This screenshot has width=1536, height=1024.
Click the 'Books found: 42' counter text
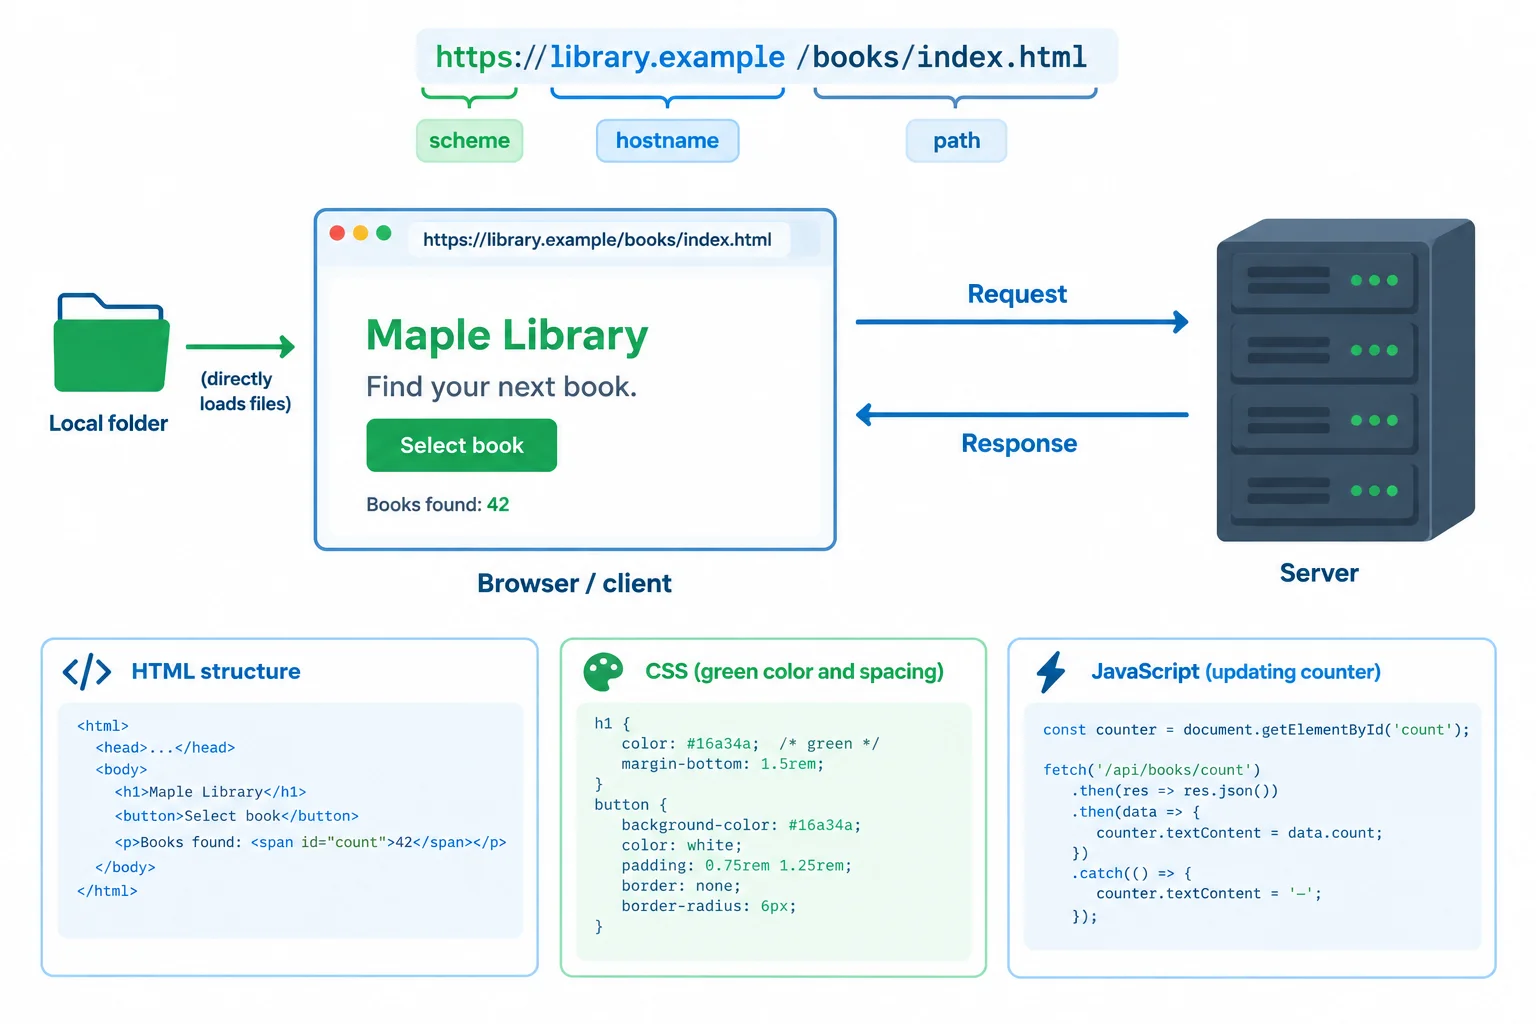438,505
